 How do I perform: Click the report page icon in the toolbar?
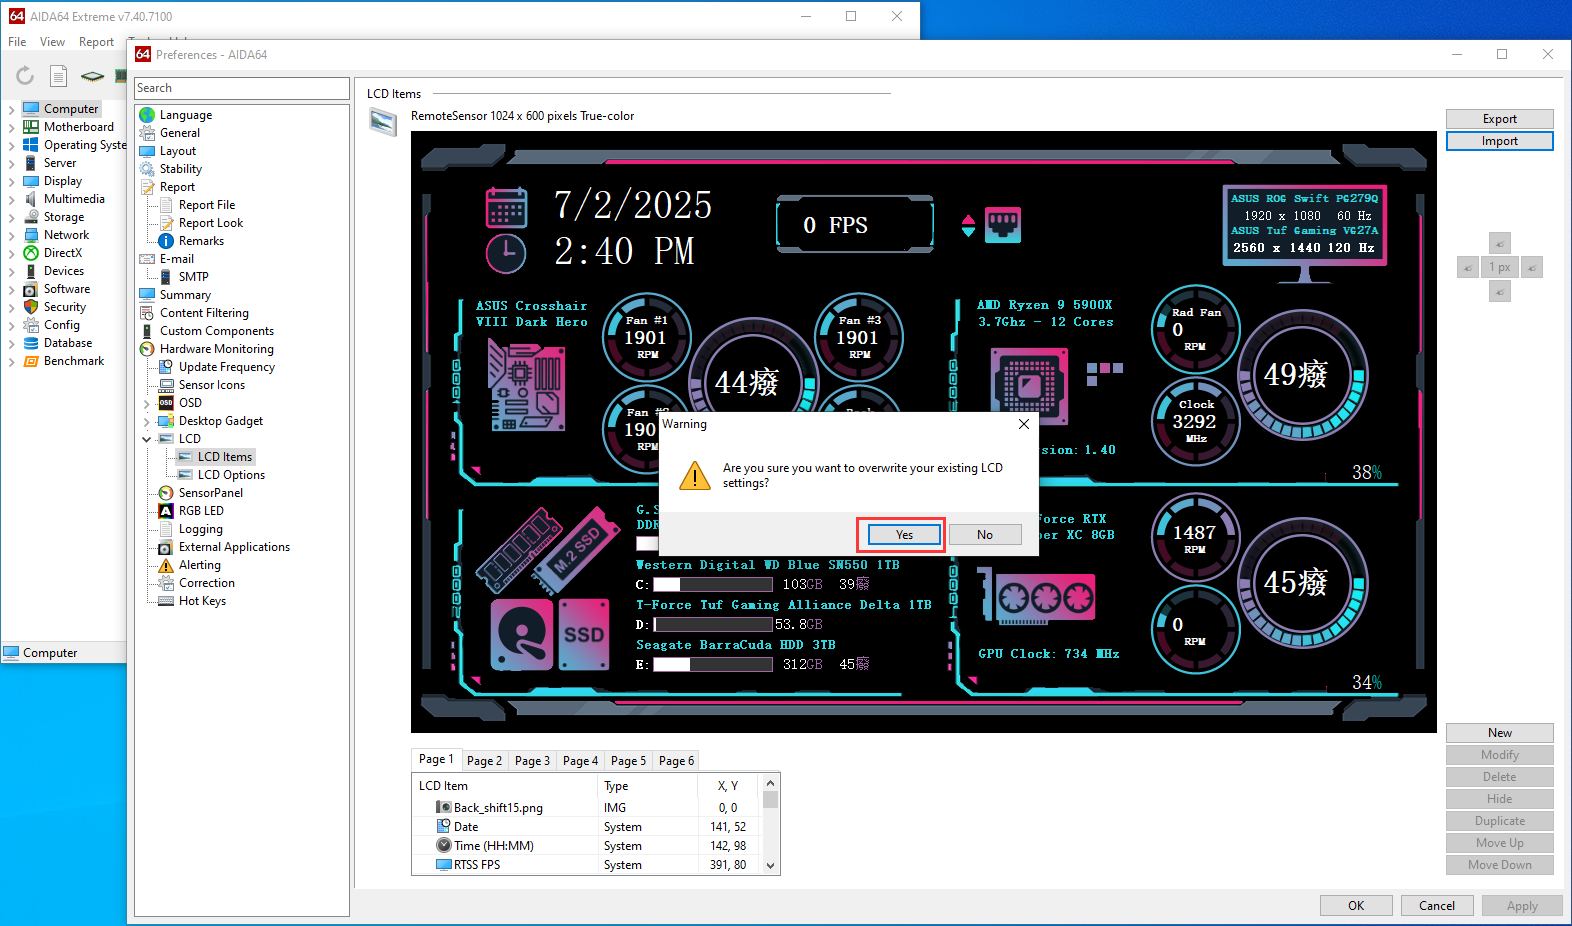click(59, 76)
